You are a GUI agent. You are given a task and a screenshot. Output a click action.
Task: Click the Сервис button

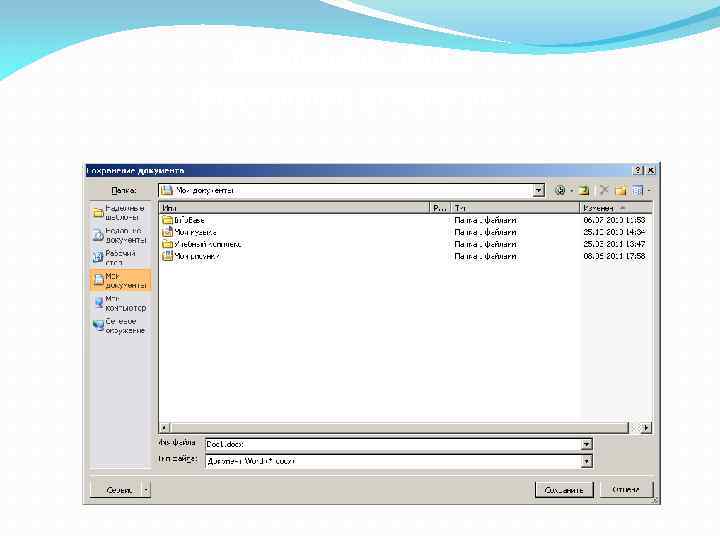[116, 490]
